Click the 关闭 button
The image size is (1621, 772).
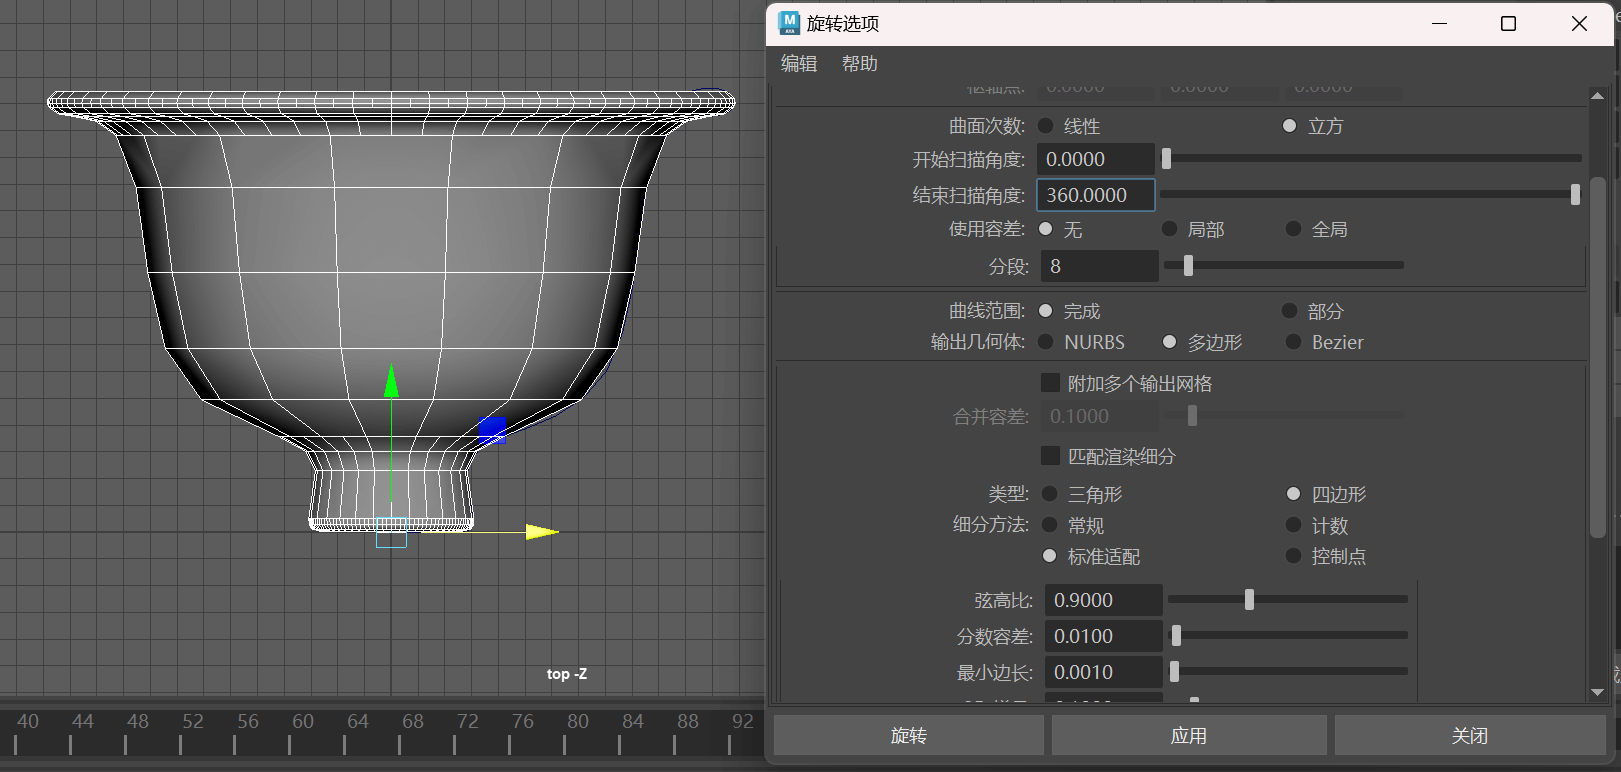[1470, 736]
